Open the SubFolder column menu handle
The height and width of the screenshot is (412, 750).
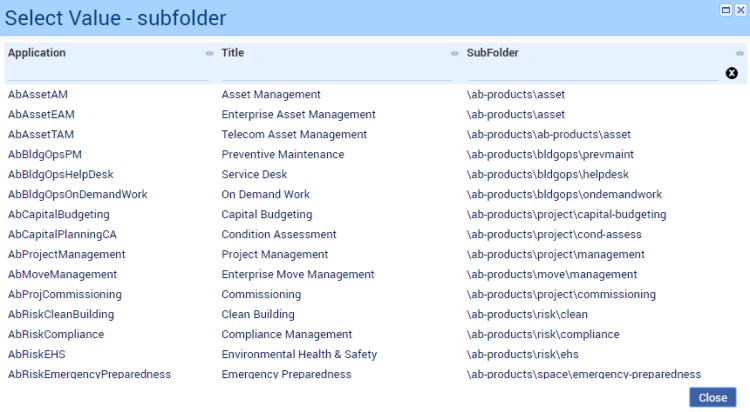click(x=740, y=54)
